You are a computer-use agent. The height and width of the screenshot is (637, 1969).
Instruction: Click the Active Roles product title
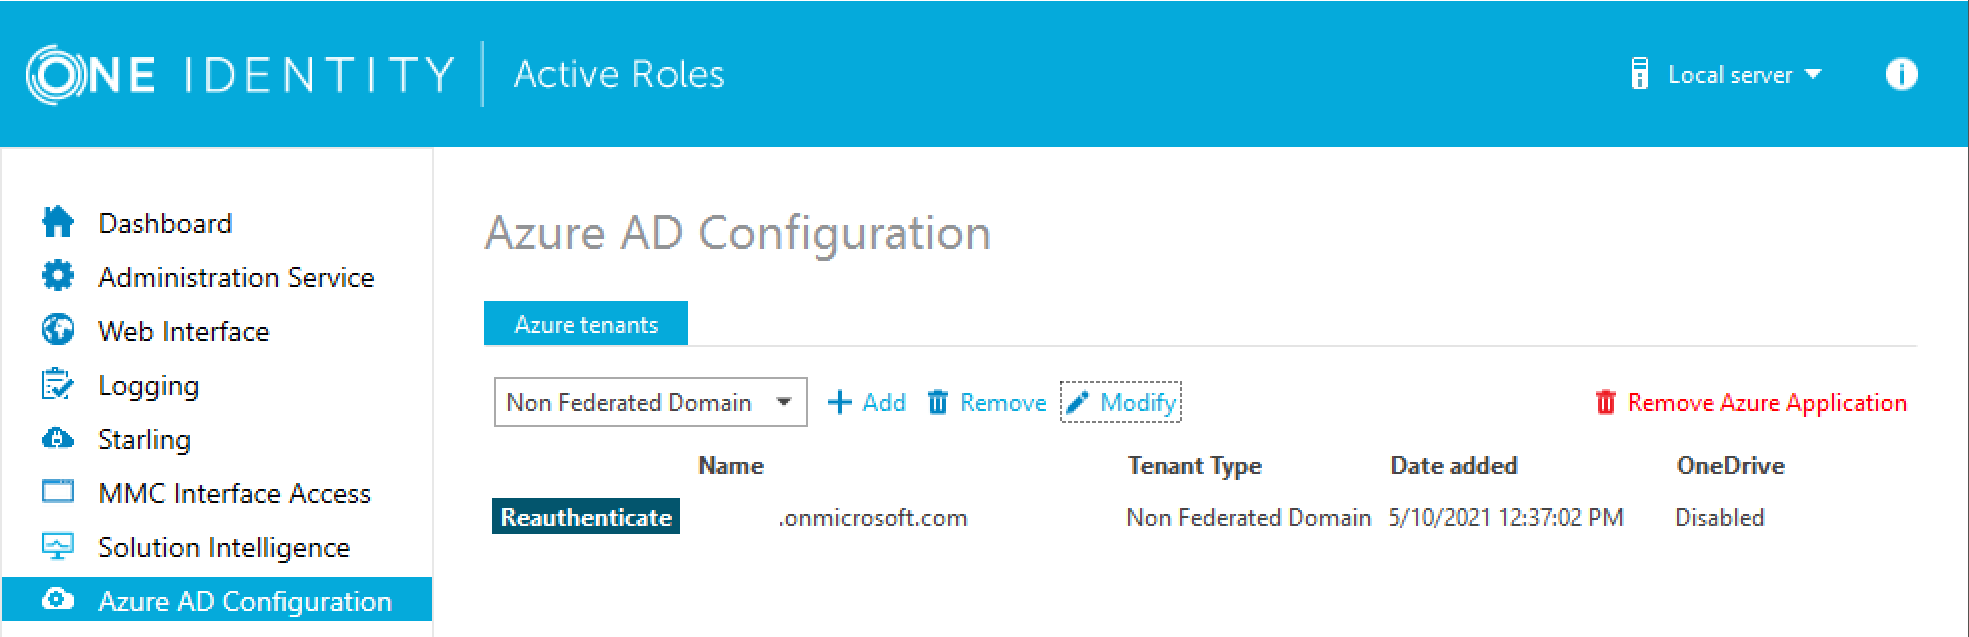[x=619, y=74]
